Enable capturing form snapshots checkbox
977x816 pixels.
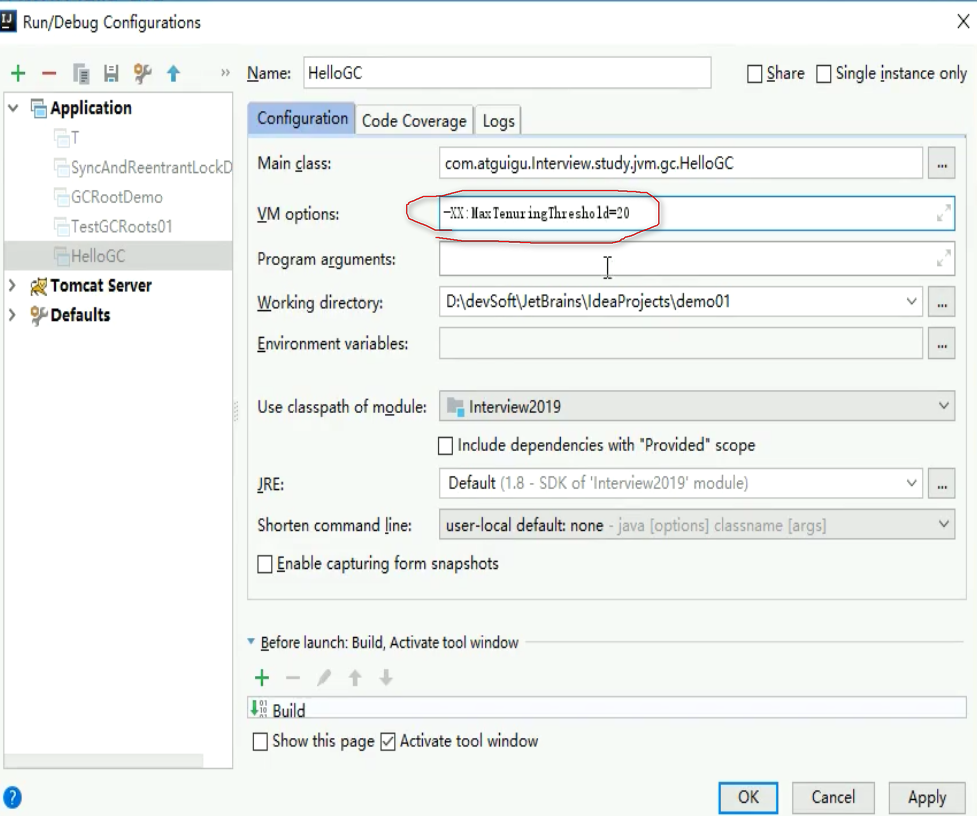[265, 564]
